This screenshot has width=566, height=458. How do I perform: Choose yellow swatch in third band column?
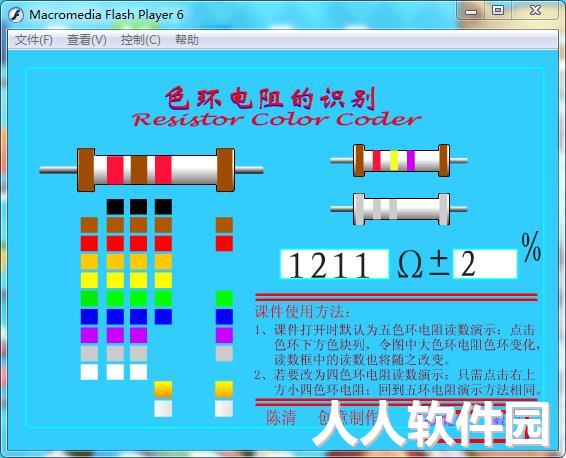[138, 280]
